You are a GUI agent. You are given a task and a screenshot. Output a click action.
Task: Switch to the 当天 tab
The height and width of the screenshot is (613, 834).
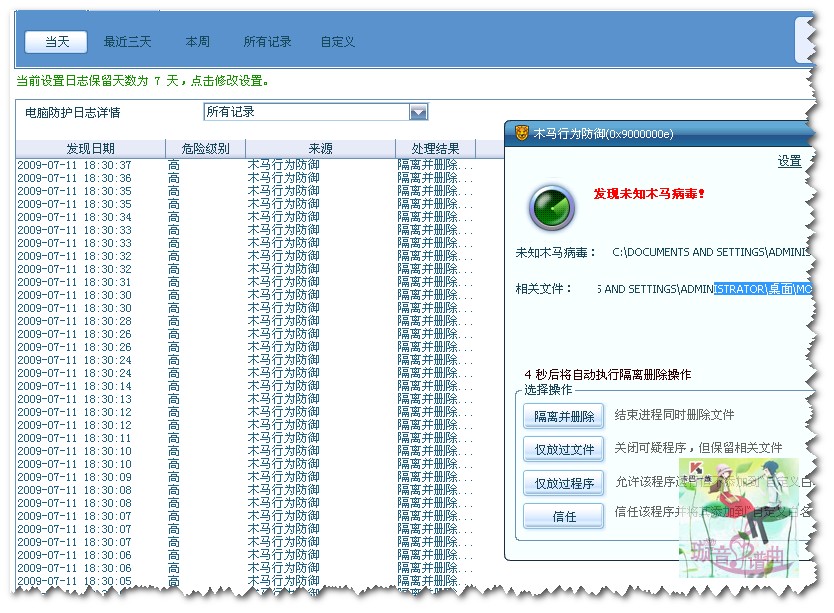(x=56, y=42)
